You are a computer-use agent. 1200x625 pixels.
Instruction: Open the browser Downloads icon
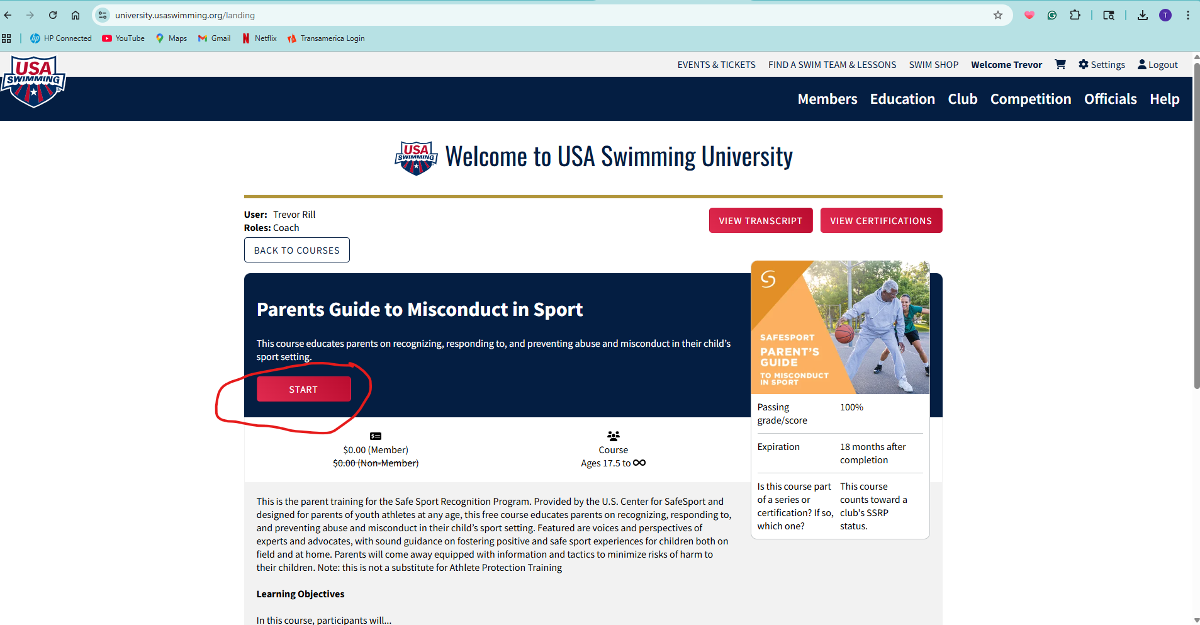coord(1141,15)
